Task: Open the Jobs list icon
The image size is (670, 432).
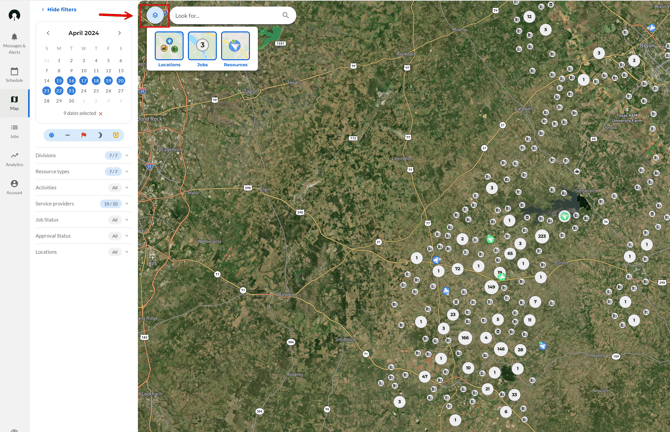Action: point(14,131)
